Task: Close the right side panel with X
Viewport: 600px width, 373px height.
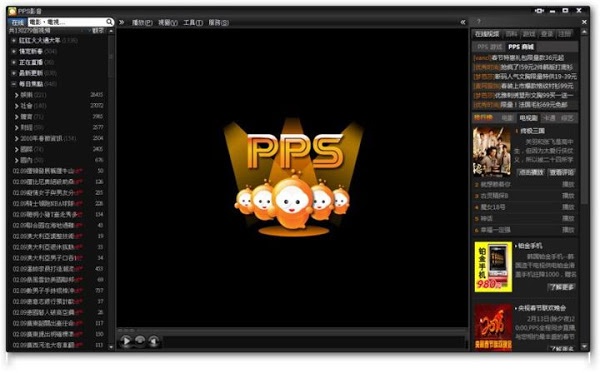Action: coord(584,22)
